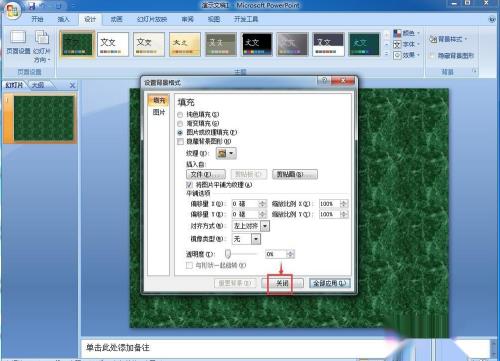Image resolution: width=500 pixels, height=361 pixels.
Task: Switch to Picture category in dialog
Action: [x=159, y=112]
